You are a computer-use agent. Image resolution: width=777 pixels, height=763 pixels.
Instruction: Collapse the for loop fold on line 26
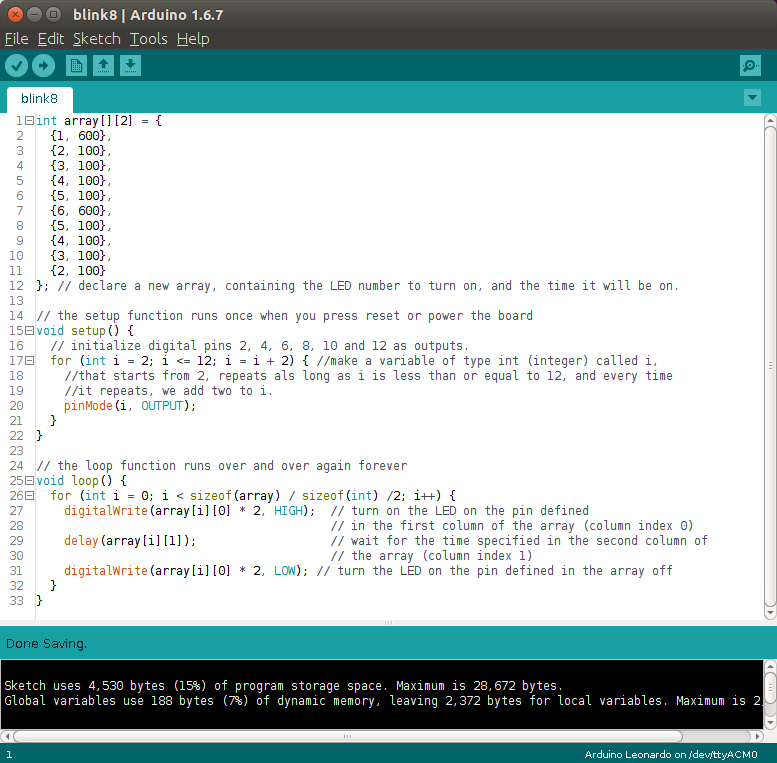pyautogui.click(x=29, y=495)
